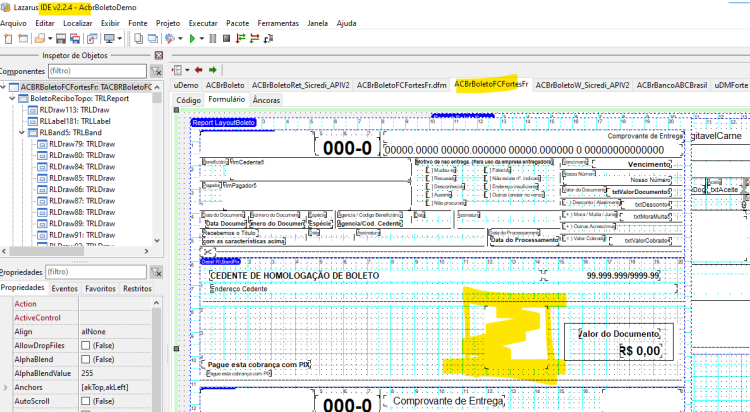Open the Localizar menu
The image size is (750, 412).
[x=77, y=23]
